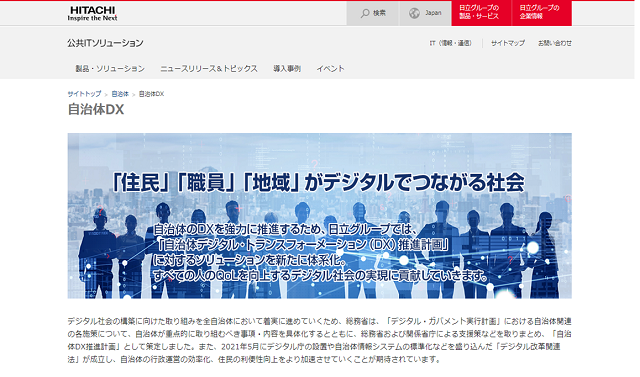Open 日立グループの企業情報 red tab
Screen dimensions: 640x377
tap(542, 13)
